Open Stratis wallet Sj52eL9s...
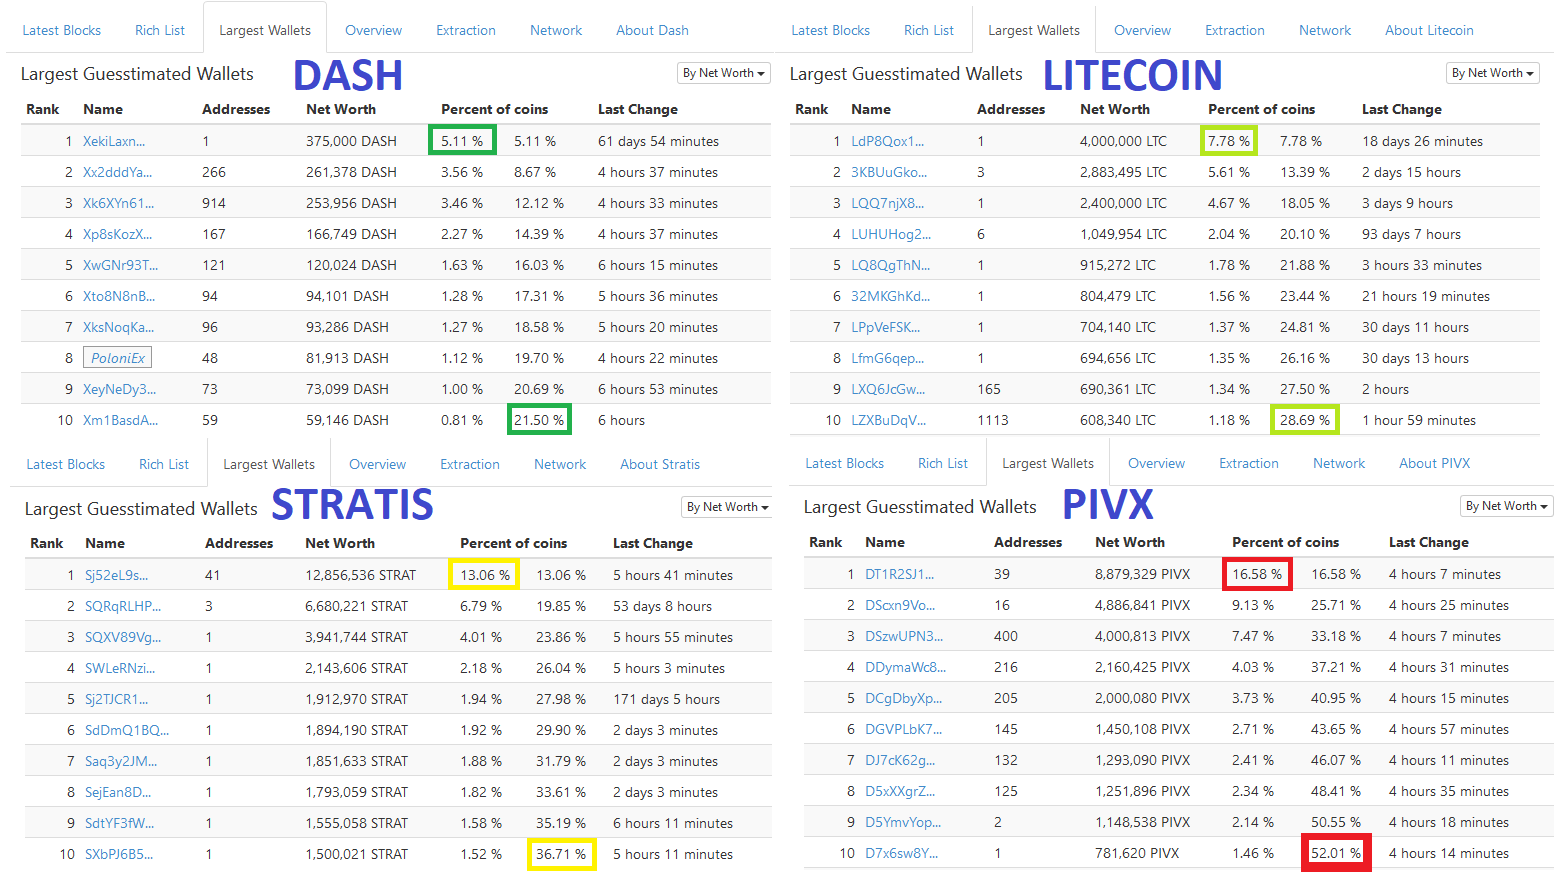Viewport: 1554px width, 888px height. point(117,575)
